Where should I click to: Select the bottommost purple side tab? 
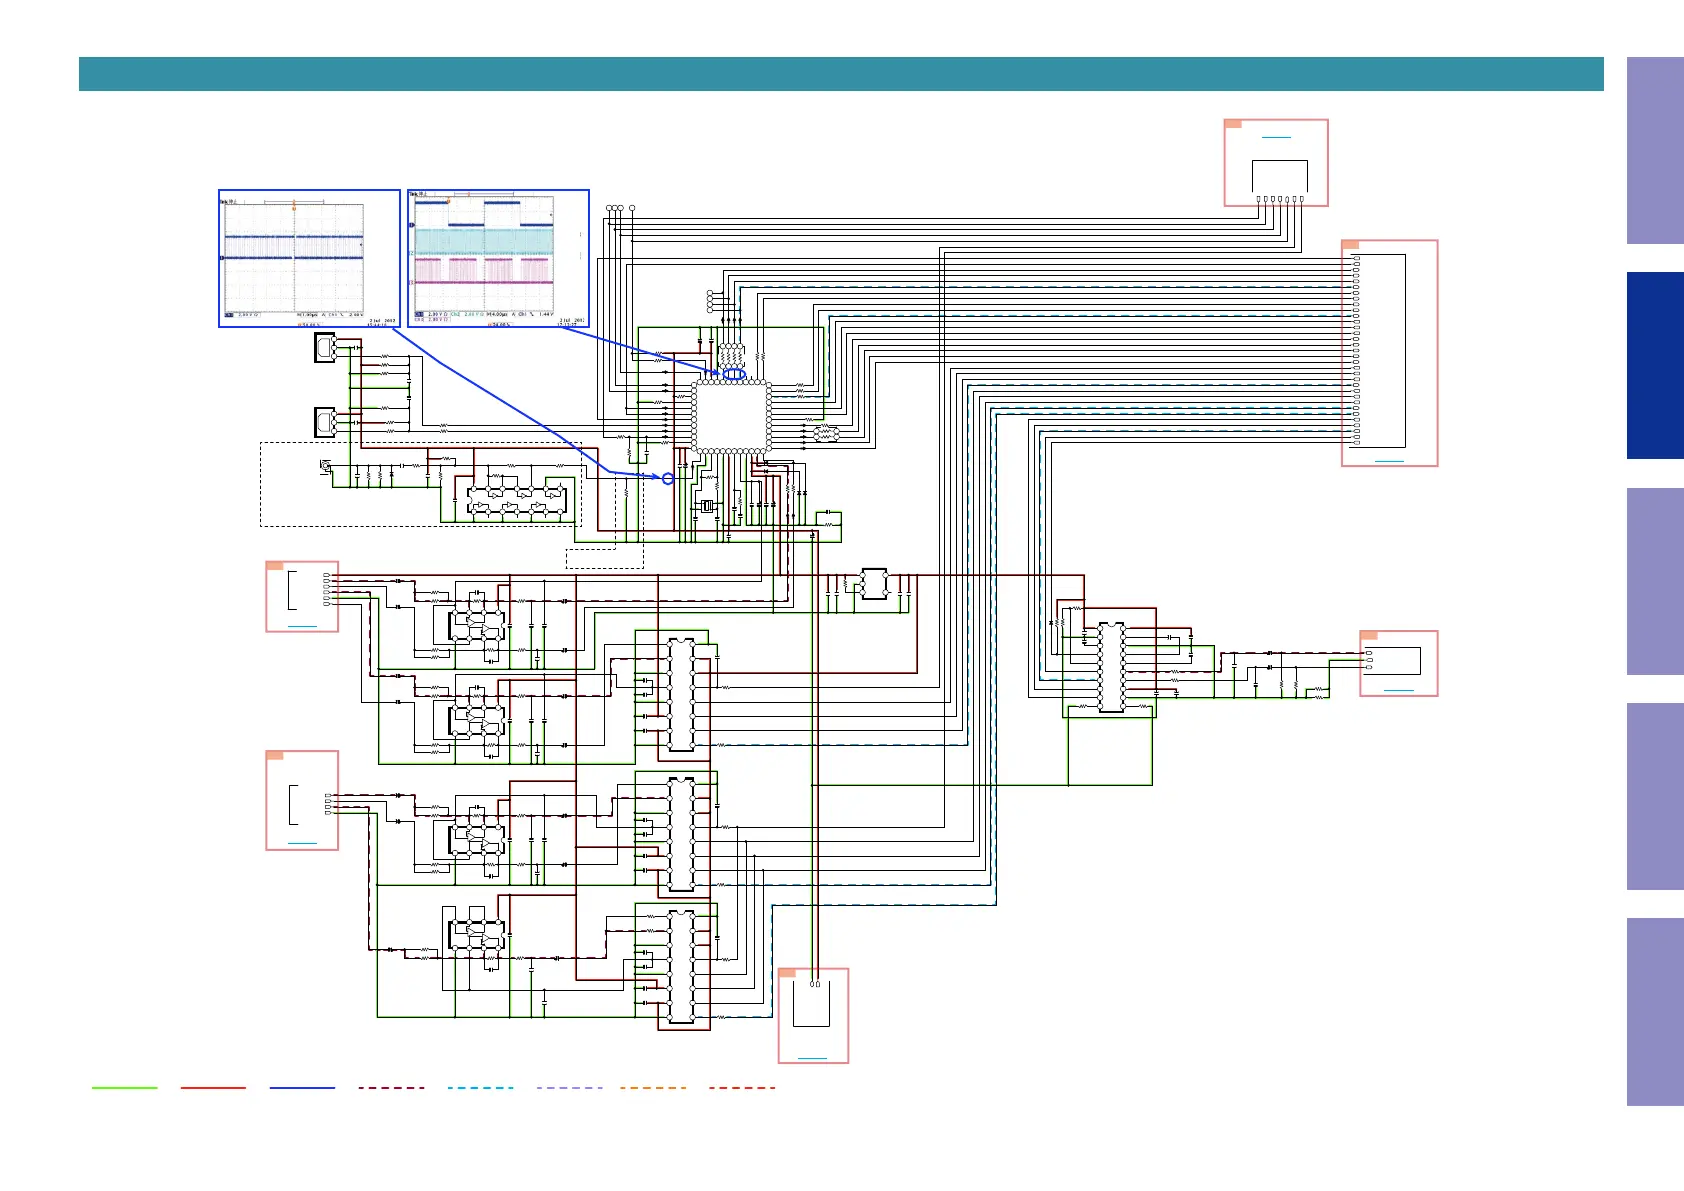[1655, 1012]
